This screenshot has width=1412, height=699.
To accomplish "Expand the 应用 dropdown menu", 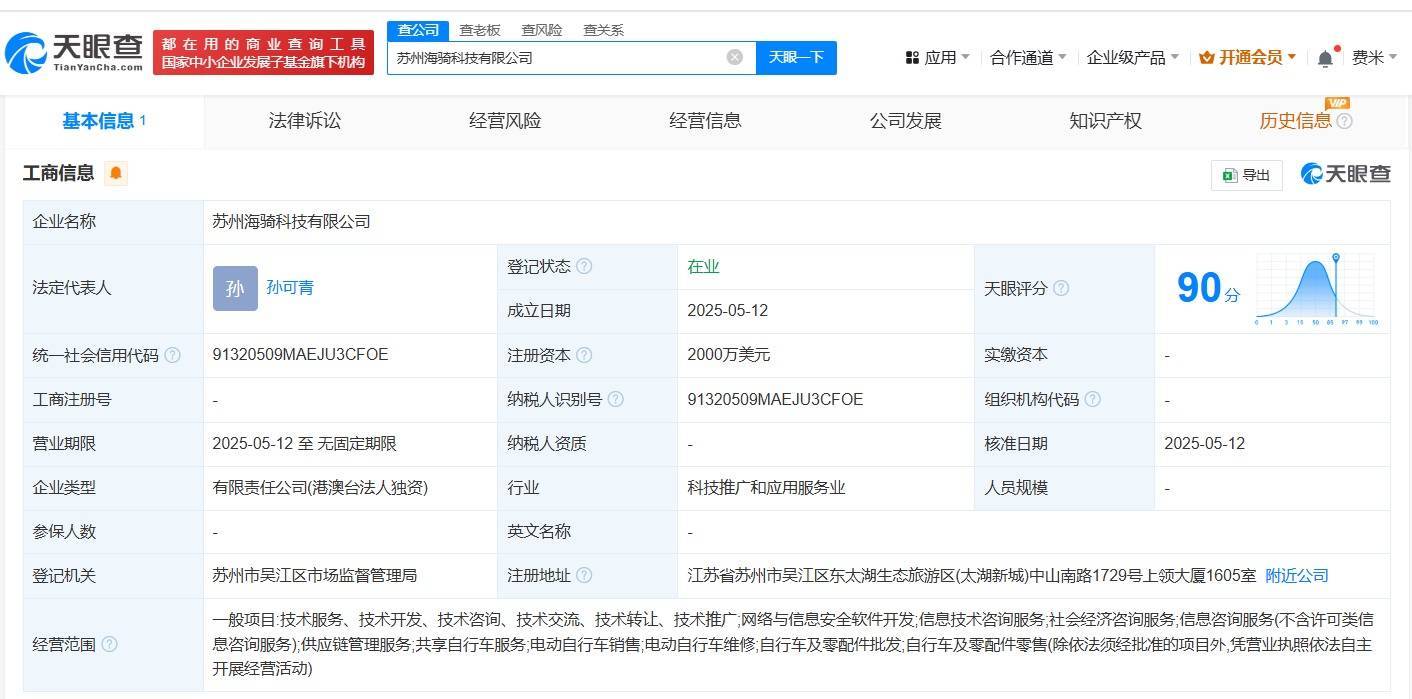I will [x=937, y=58].
